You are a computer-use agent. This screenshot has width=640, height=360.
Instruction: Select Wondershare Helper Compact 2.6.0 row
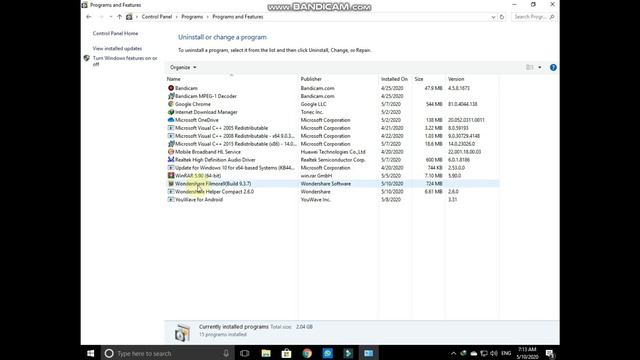pos(333,191)
